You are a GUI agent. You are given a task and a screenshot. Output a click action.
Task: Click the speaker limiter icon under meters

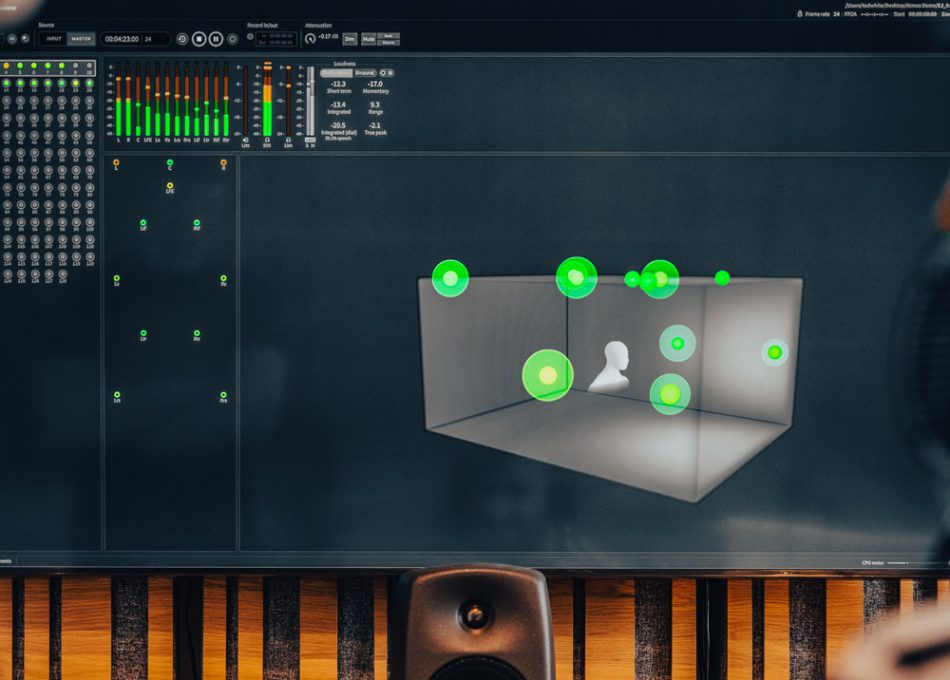coord(245,140)
